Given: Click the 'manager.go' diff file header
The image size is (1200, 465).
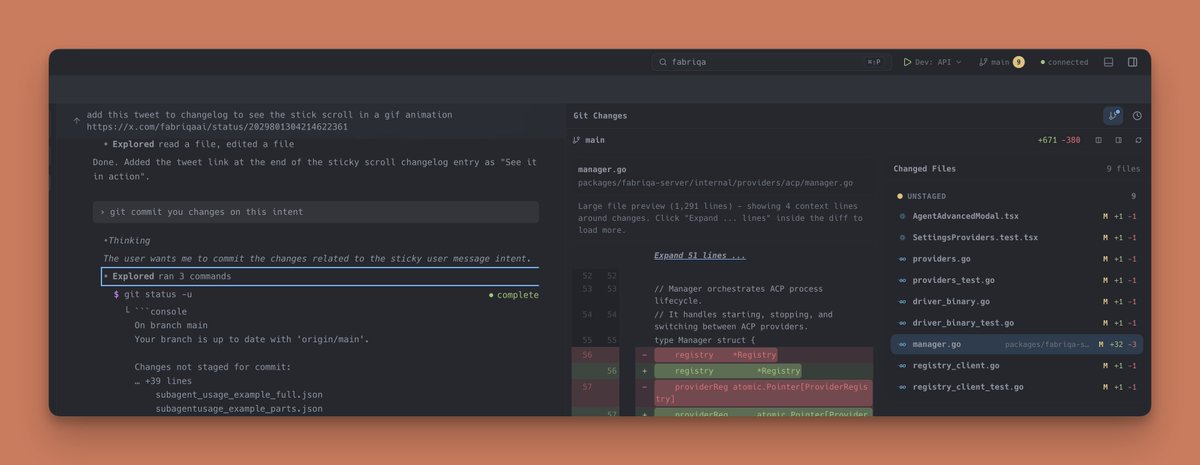Looking at the screenshot, I should (x=602, y=170).
